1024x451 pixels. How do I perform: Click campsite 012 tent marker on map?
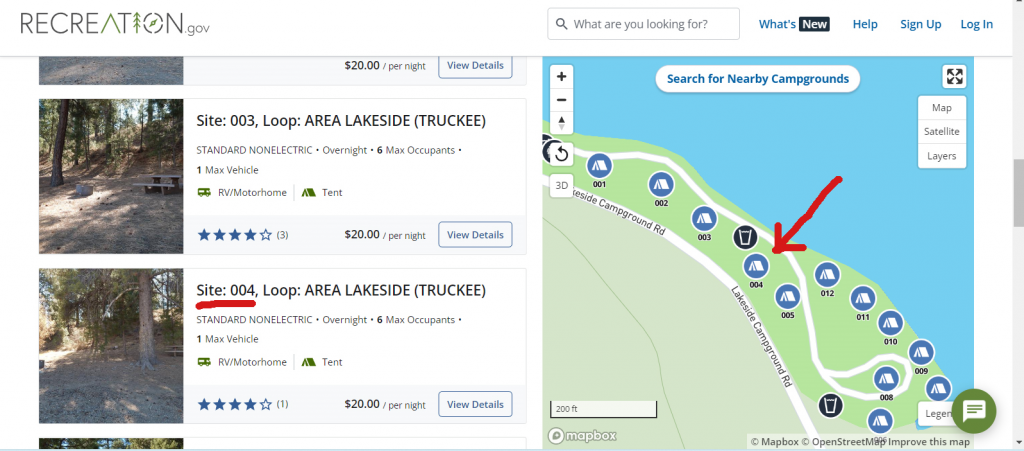(826, 274)
